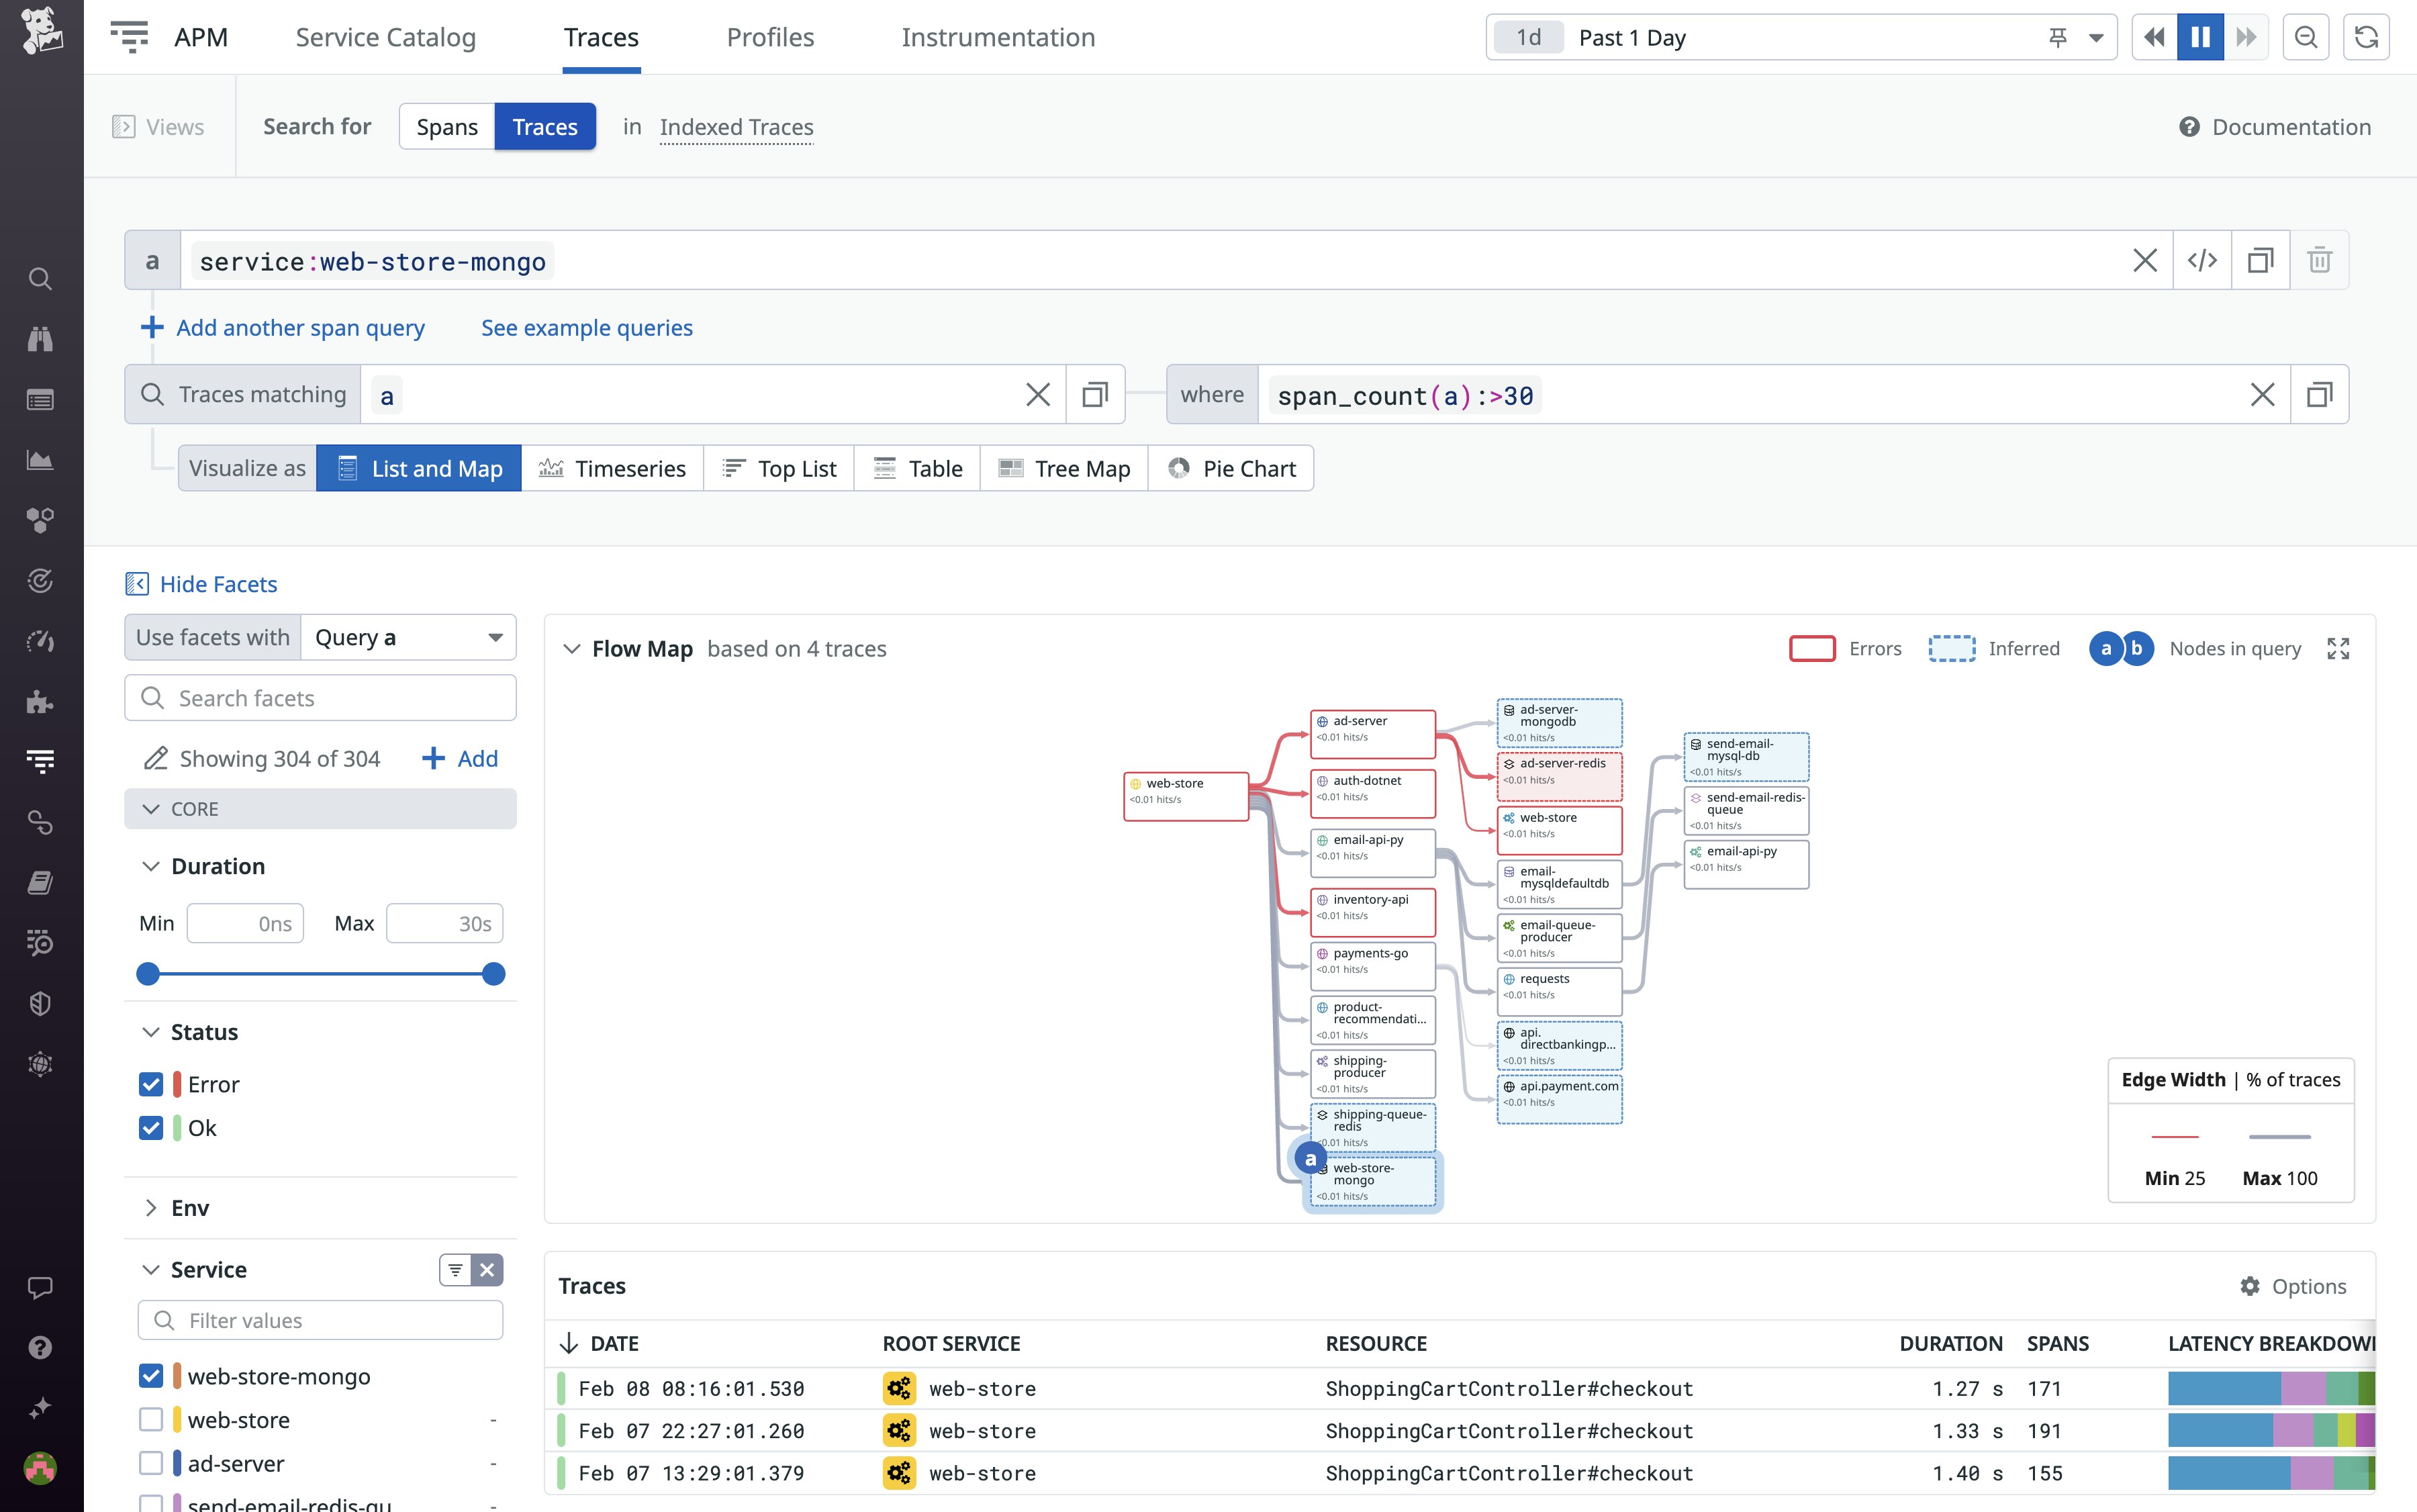2417x1512 pixels.
Task: Click the refresh icon in top bar
Action: [x=2365, y=38]
